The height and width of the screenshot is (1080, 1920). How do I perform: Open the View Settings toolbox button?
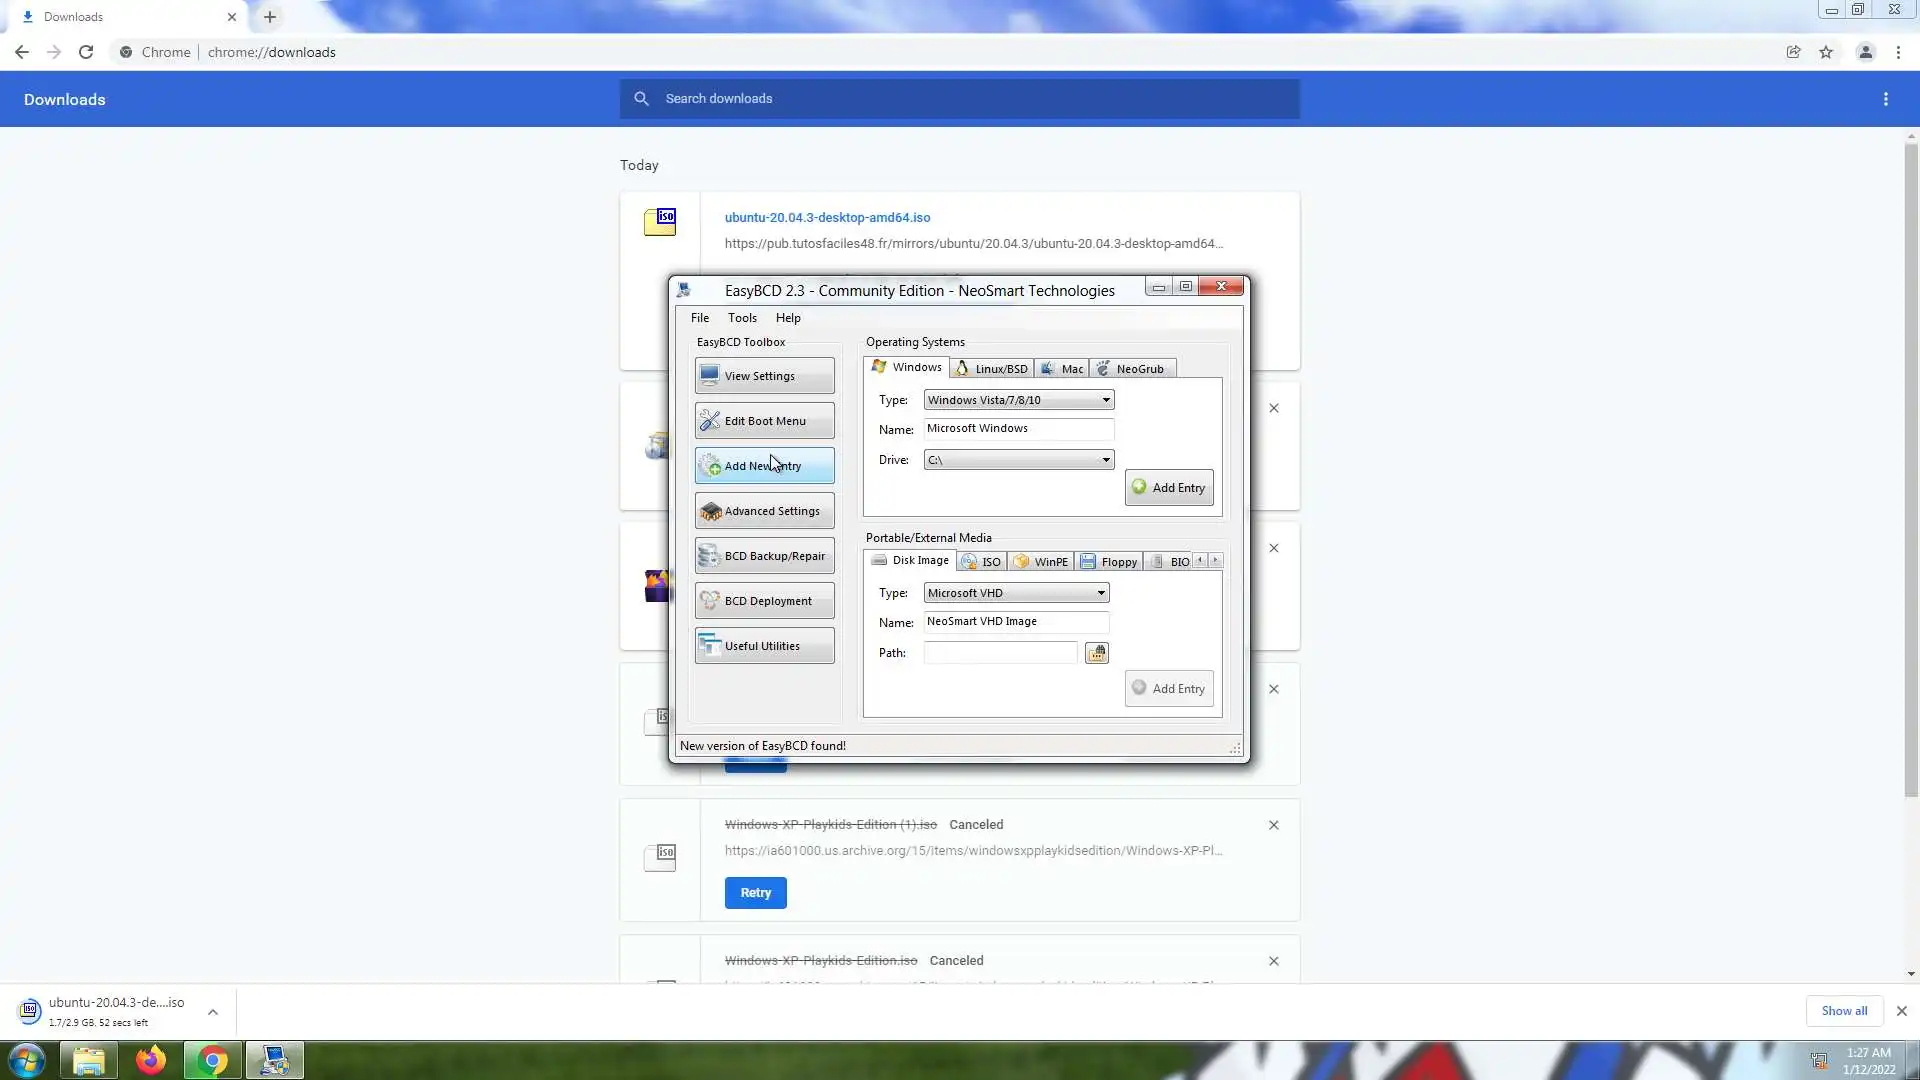coord(764,376)
